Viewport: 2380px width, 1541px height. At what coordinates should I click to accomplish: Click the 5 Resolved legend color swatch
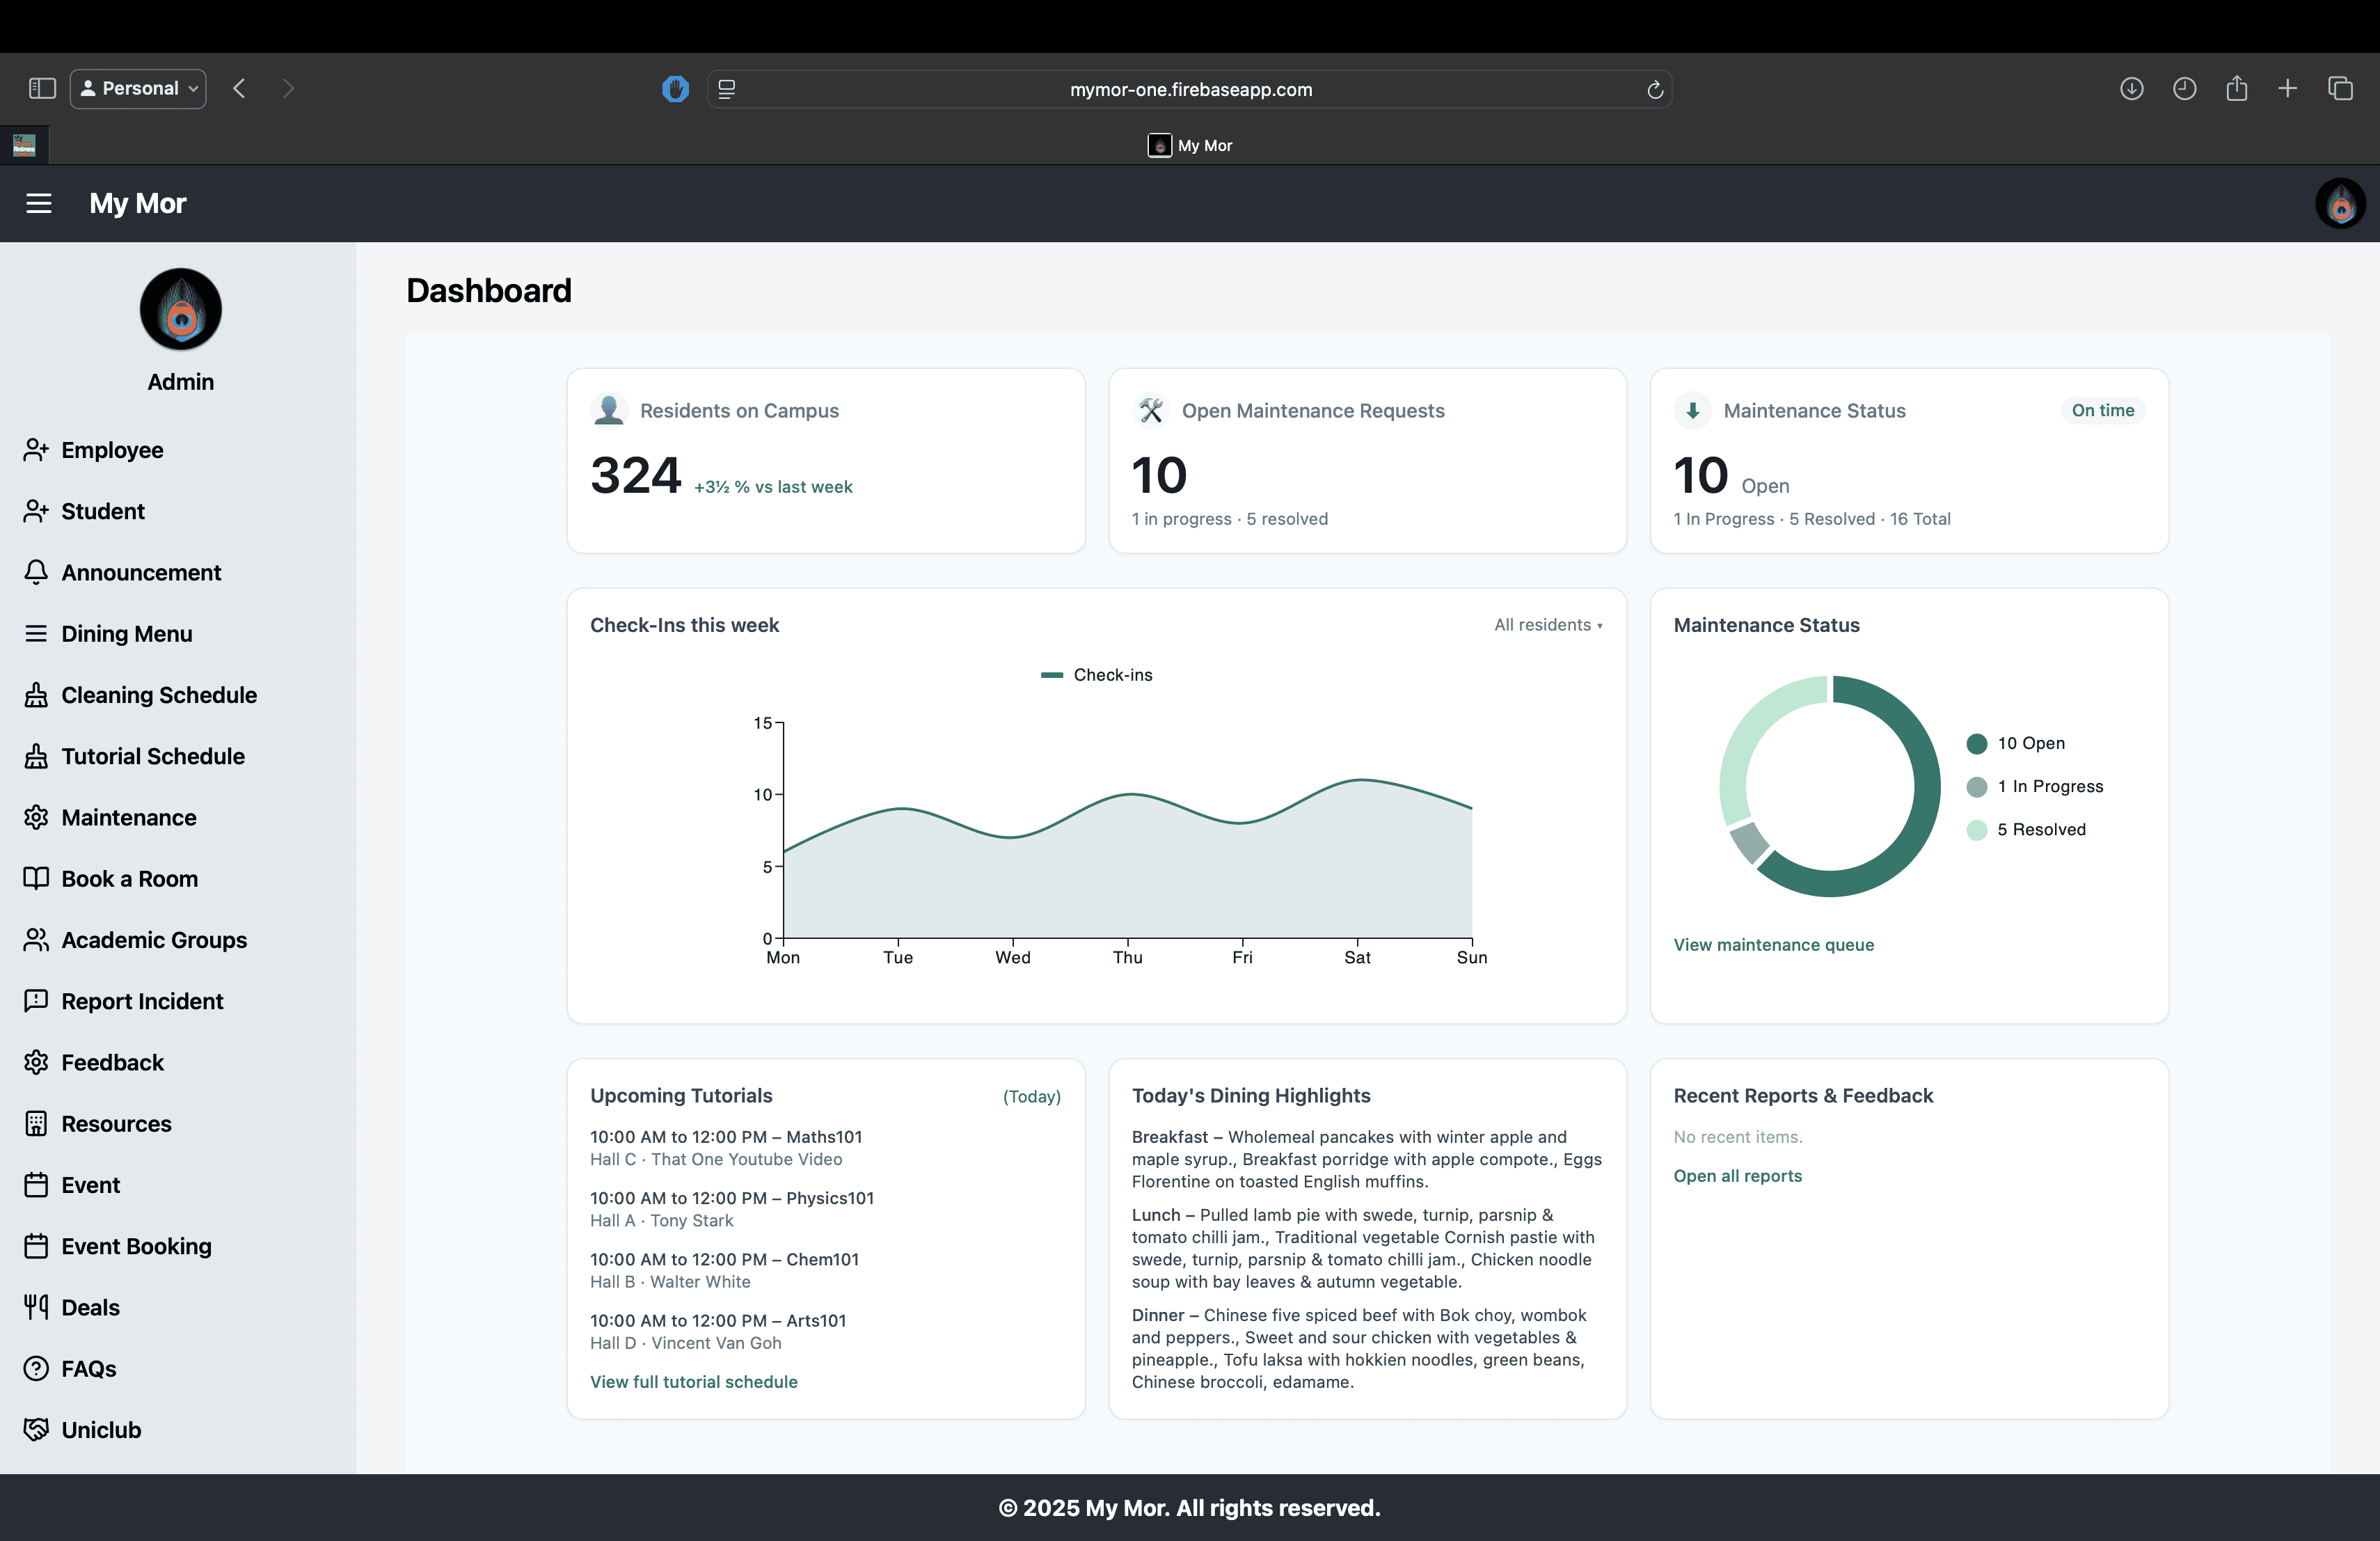(x=1976, y=830)
